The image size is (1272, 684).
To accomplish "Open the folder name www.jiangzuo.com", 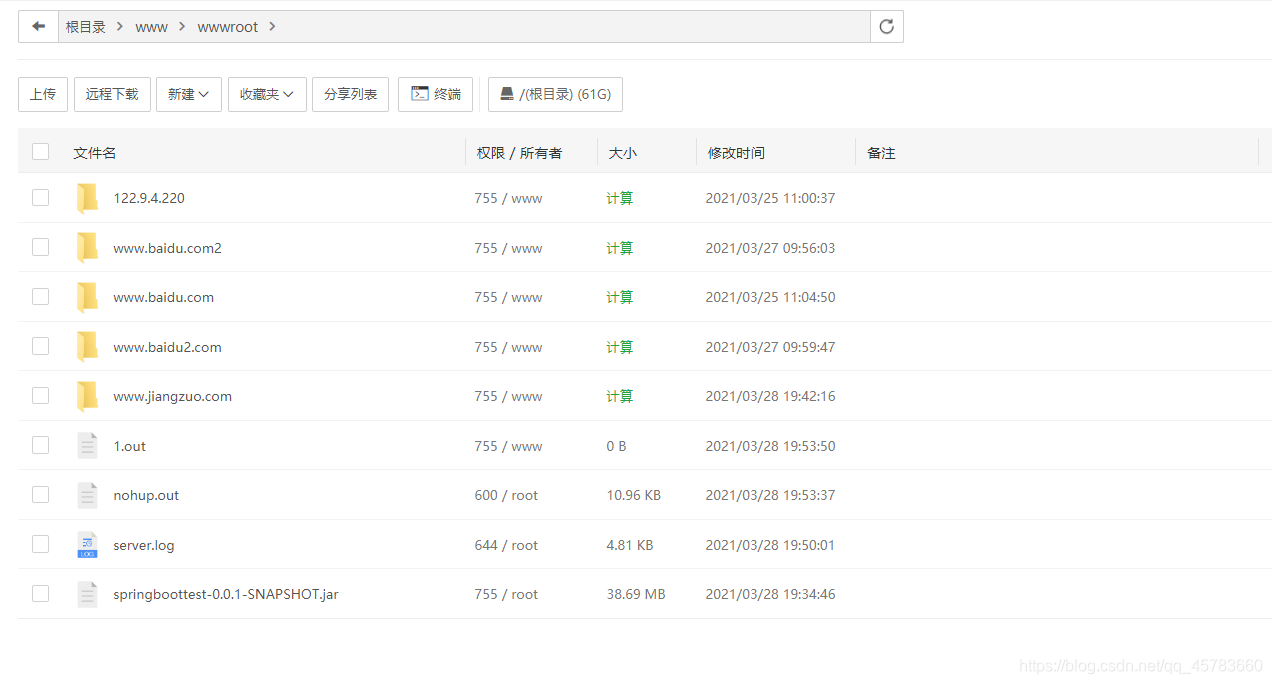I will click(172, 396).
